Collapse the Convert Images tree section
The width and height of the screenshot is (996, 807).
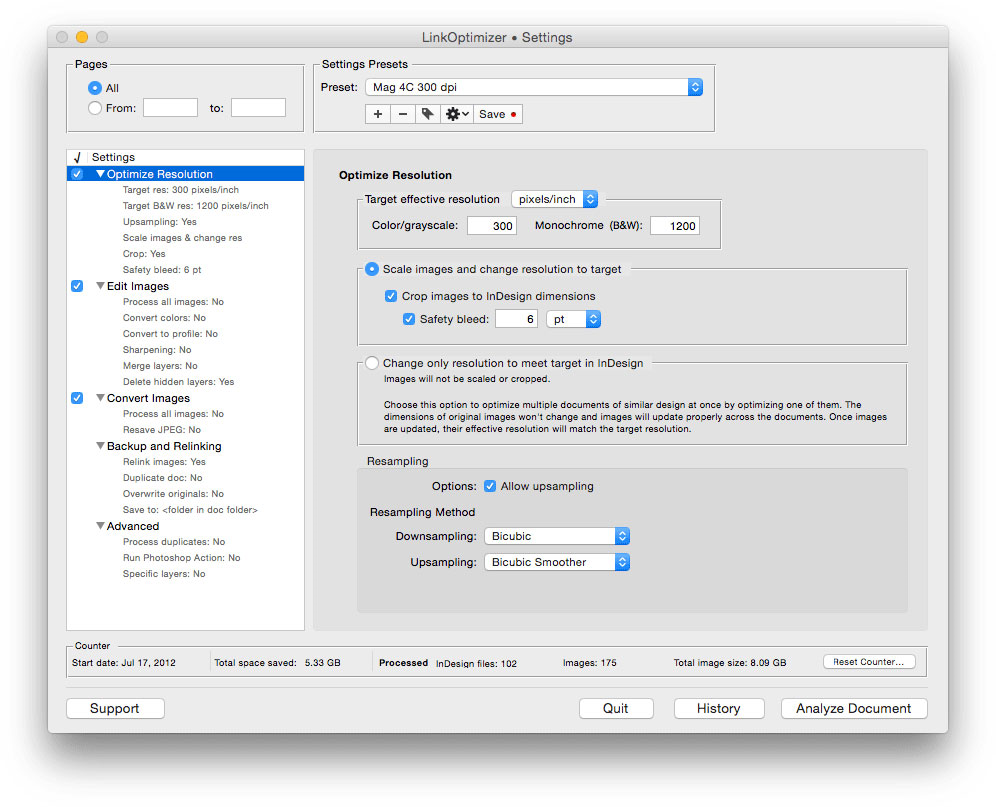tap(100, 398)
